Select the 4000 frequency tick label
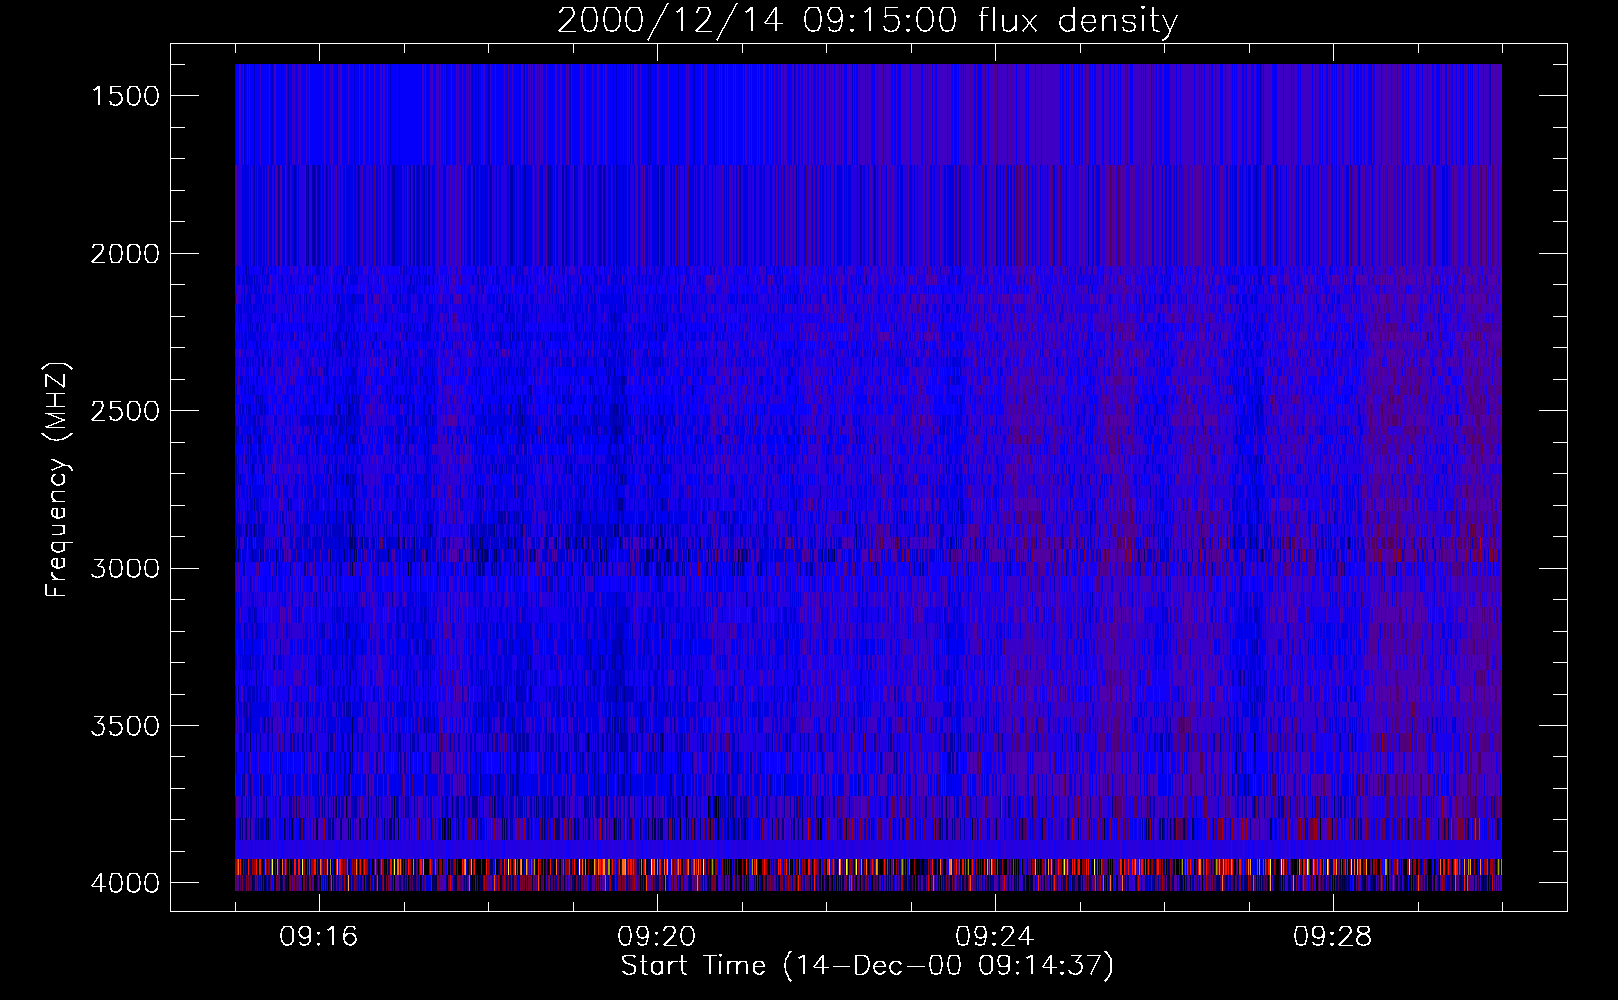The image size is (1618, 1000). point(124,883)
